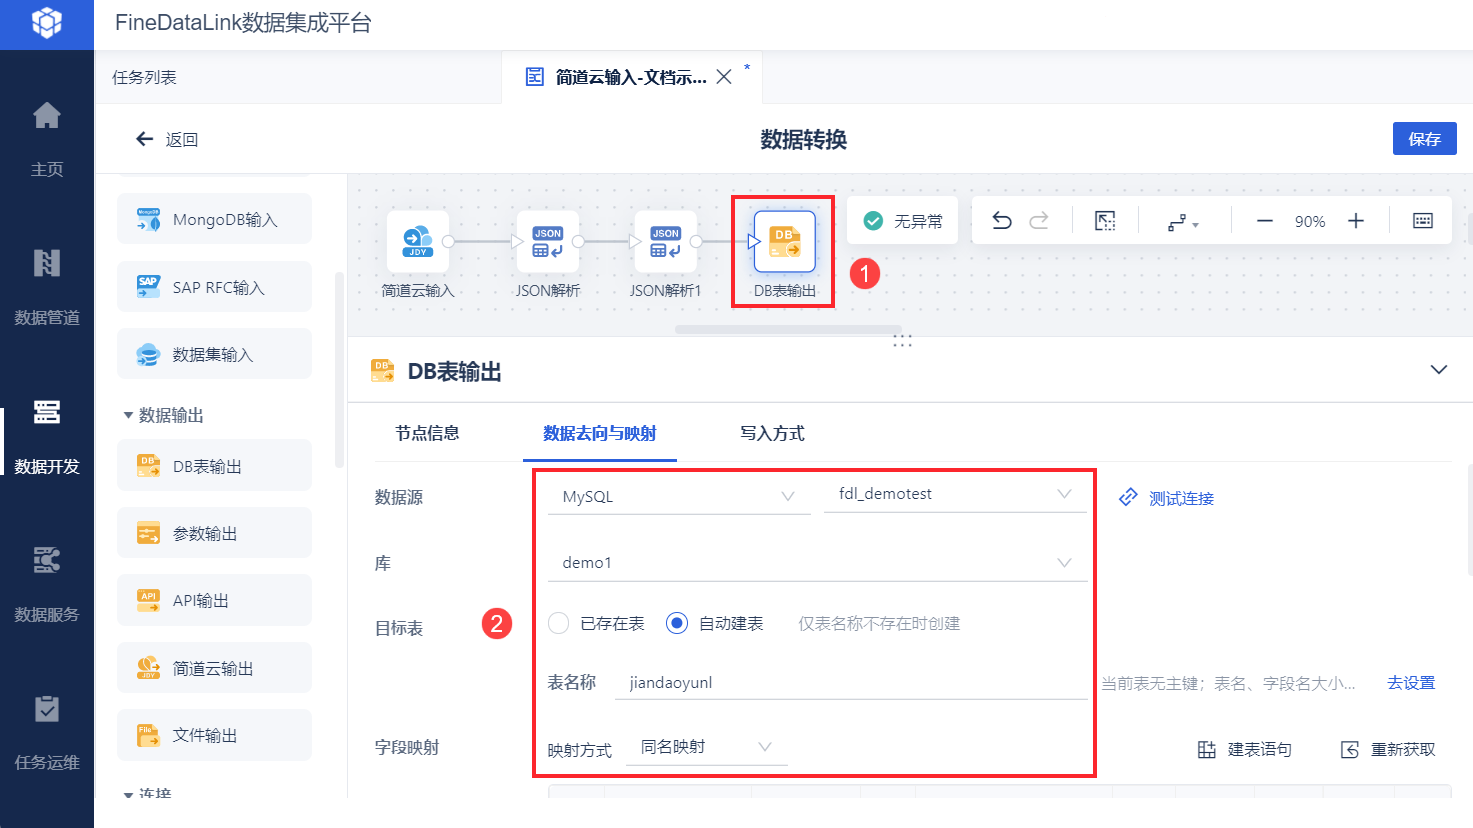Viewport: 1473px width, 828px height.
Task: Add 简道云输出 operator from list
Action: click(x=214, y=668)
